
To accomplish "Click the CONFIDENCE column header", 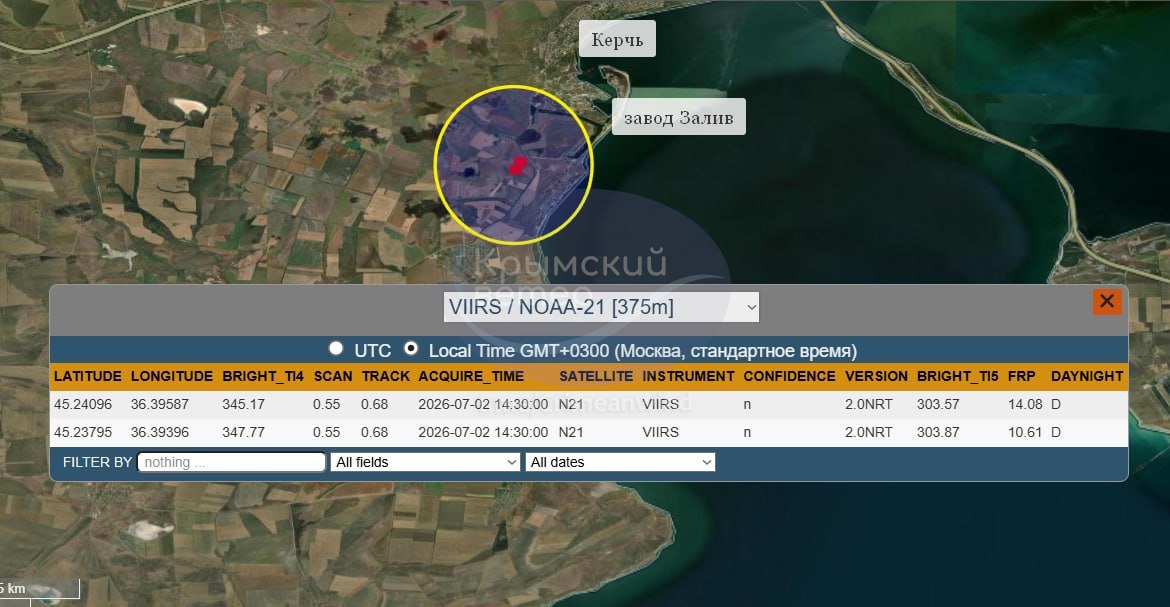I will pos(789,376).
